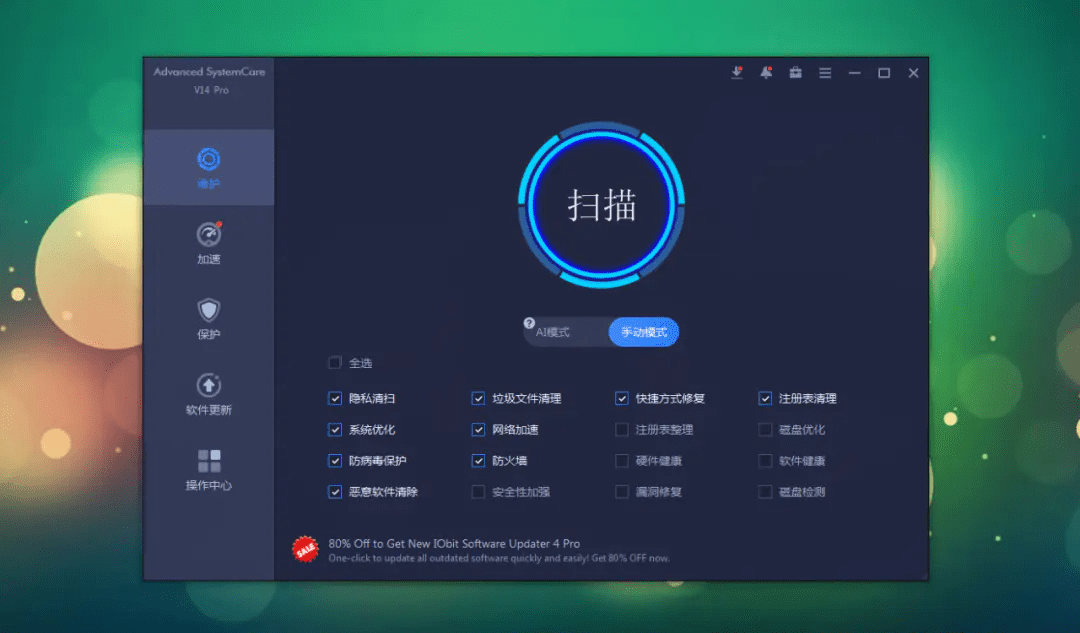The image size is (1080, 633).
Task: Click the V14 Pro version label
Action: coord(211,90)
